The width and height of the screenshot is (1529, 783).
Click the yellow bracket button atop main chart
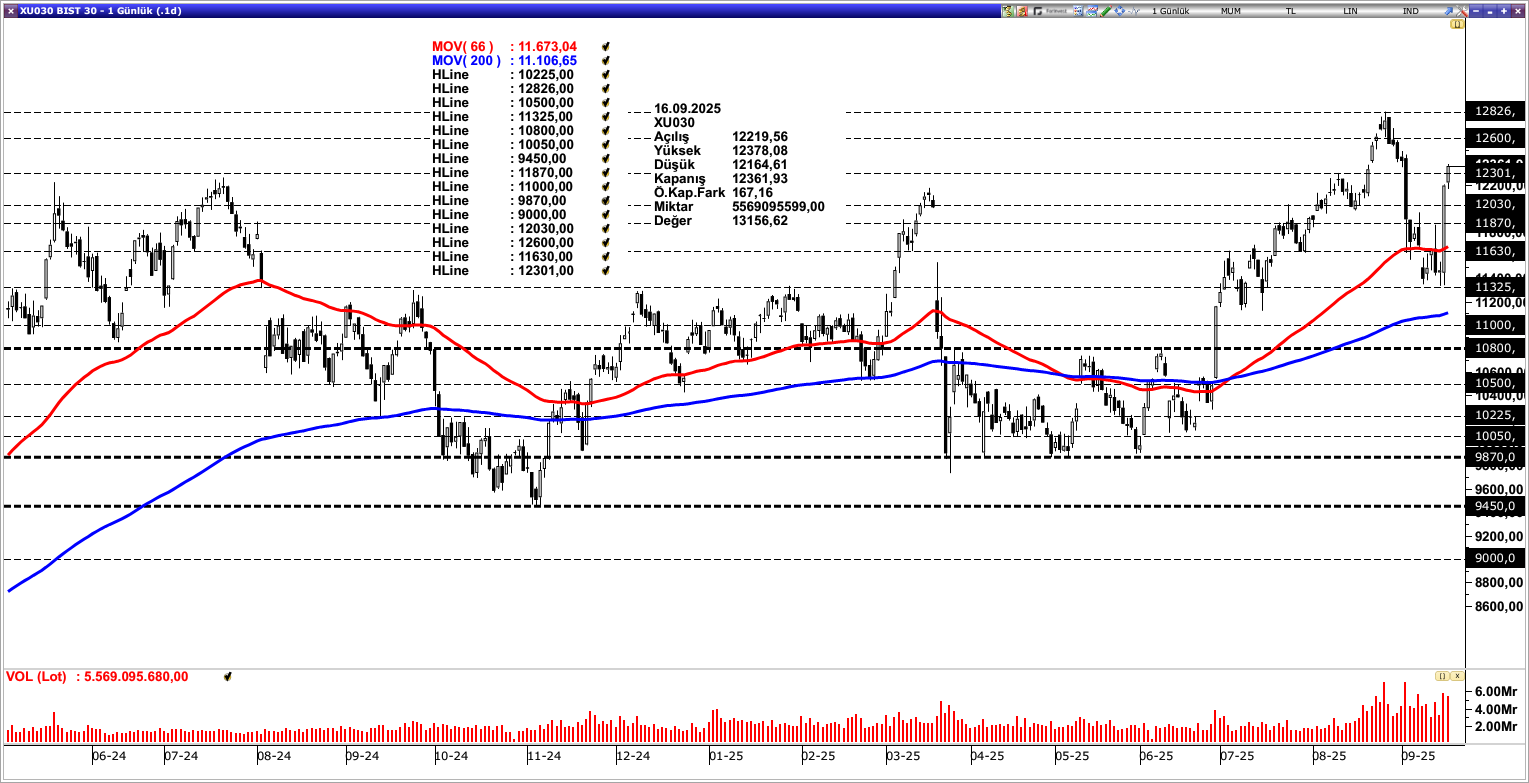1457,24
